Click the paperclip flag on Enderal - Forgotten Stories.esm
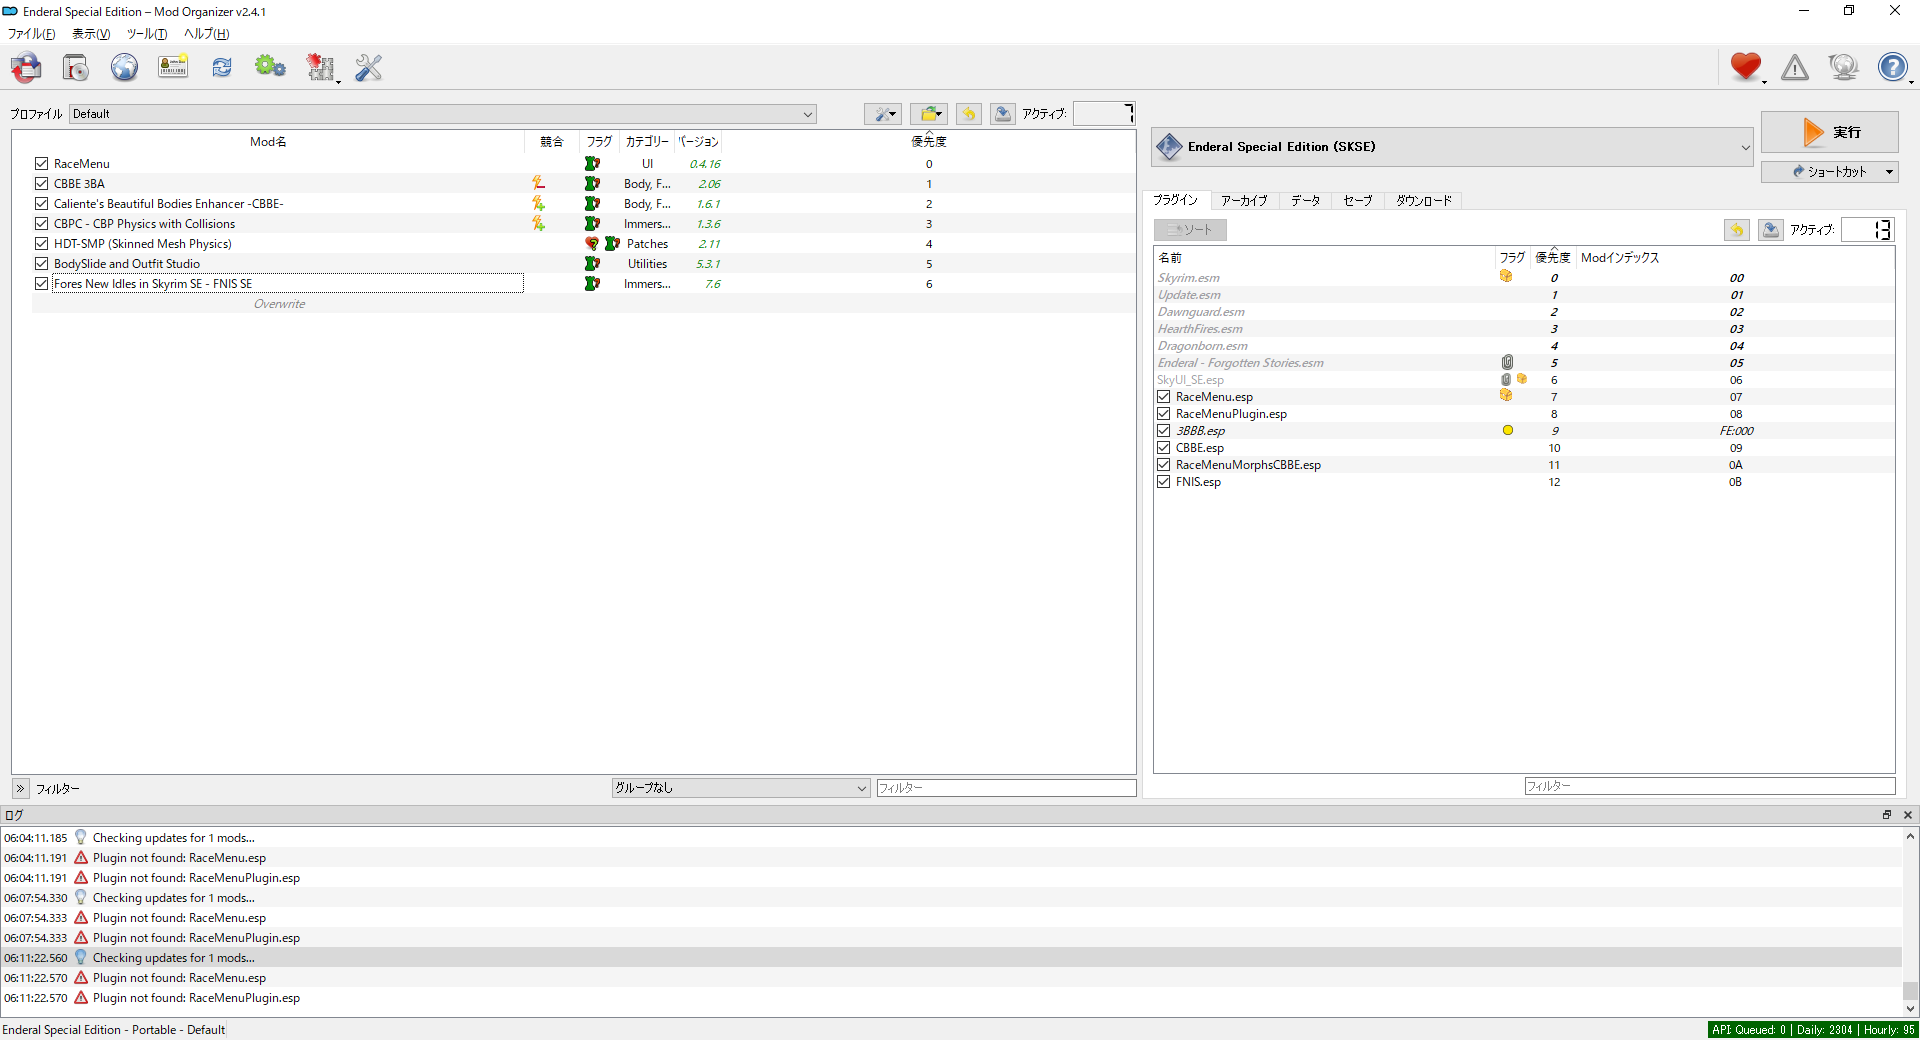 (x=1507, y=362)
